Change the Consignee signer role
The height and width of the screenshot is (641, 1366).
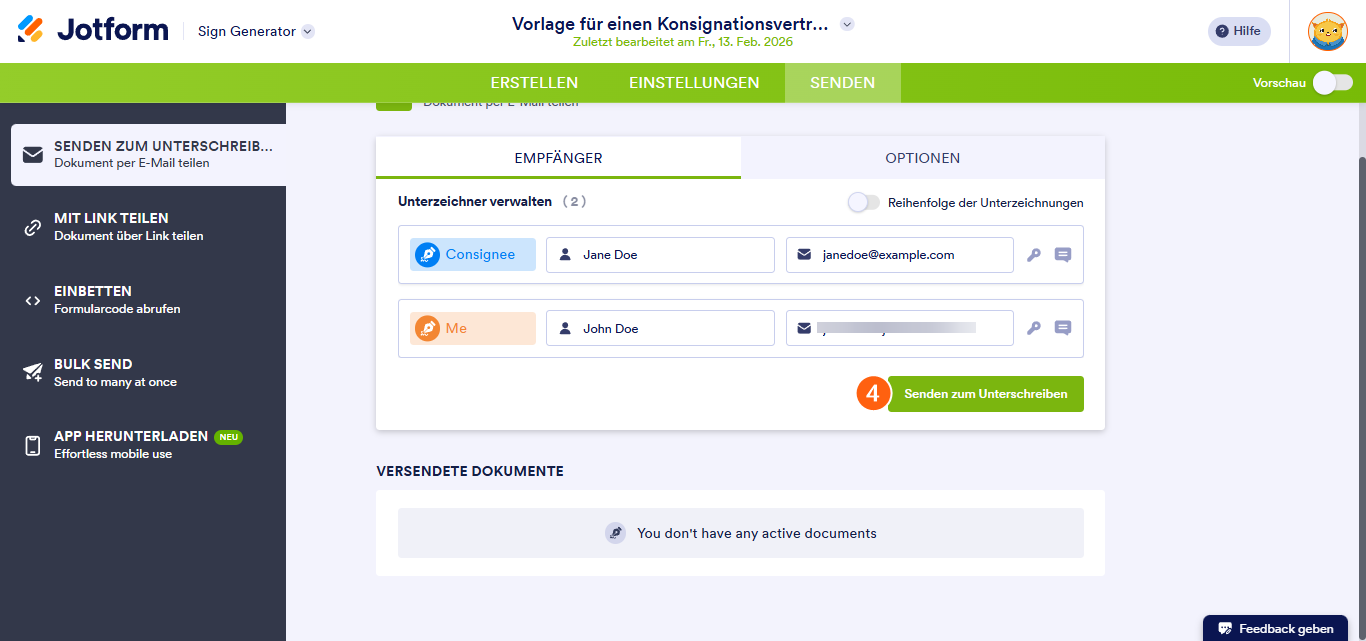tap(472, 254)
